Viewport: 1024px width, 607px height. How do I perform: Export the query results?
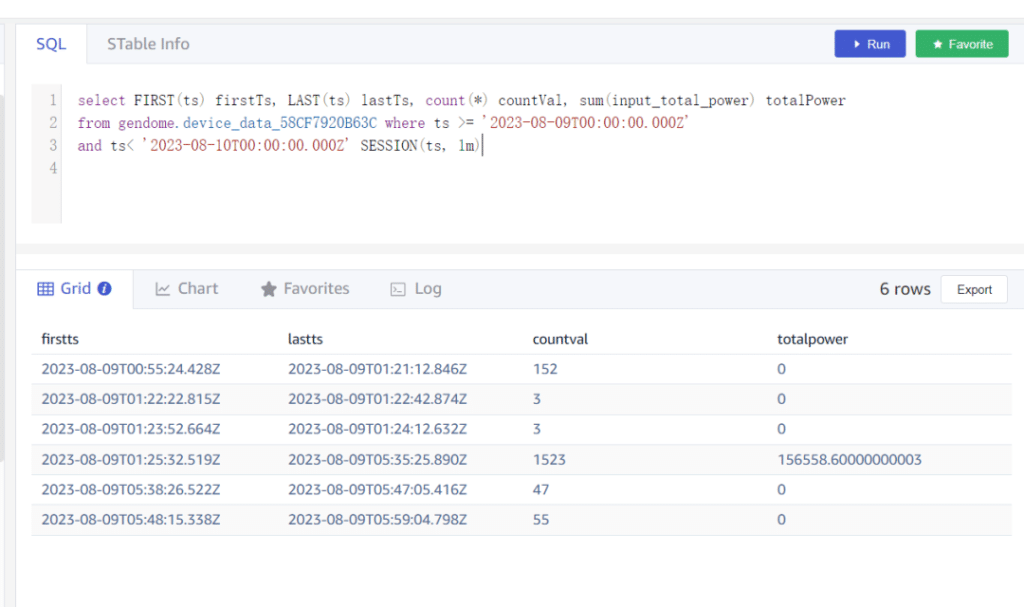tap(974, 289)
